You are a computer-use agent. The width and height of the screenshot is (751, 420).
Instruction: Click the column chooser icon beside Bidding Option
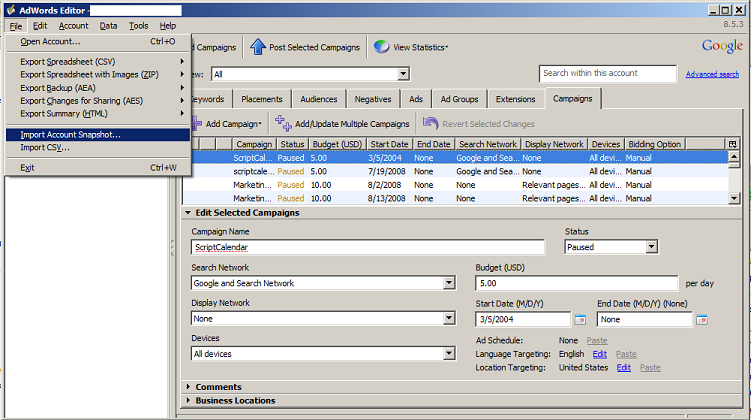[x=732, y=144]
